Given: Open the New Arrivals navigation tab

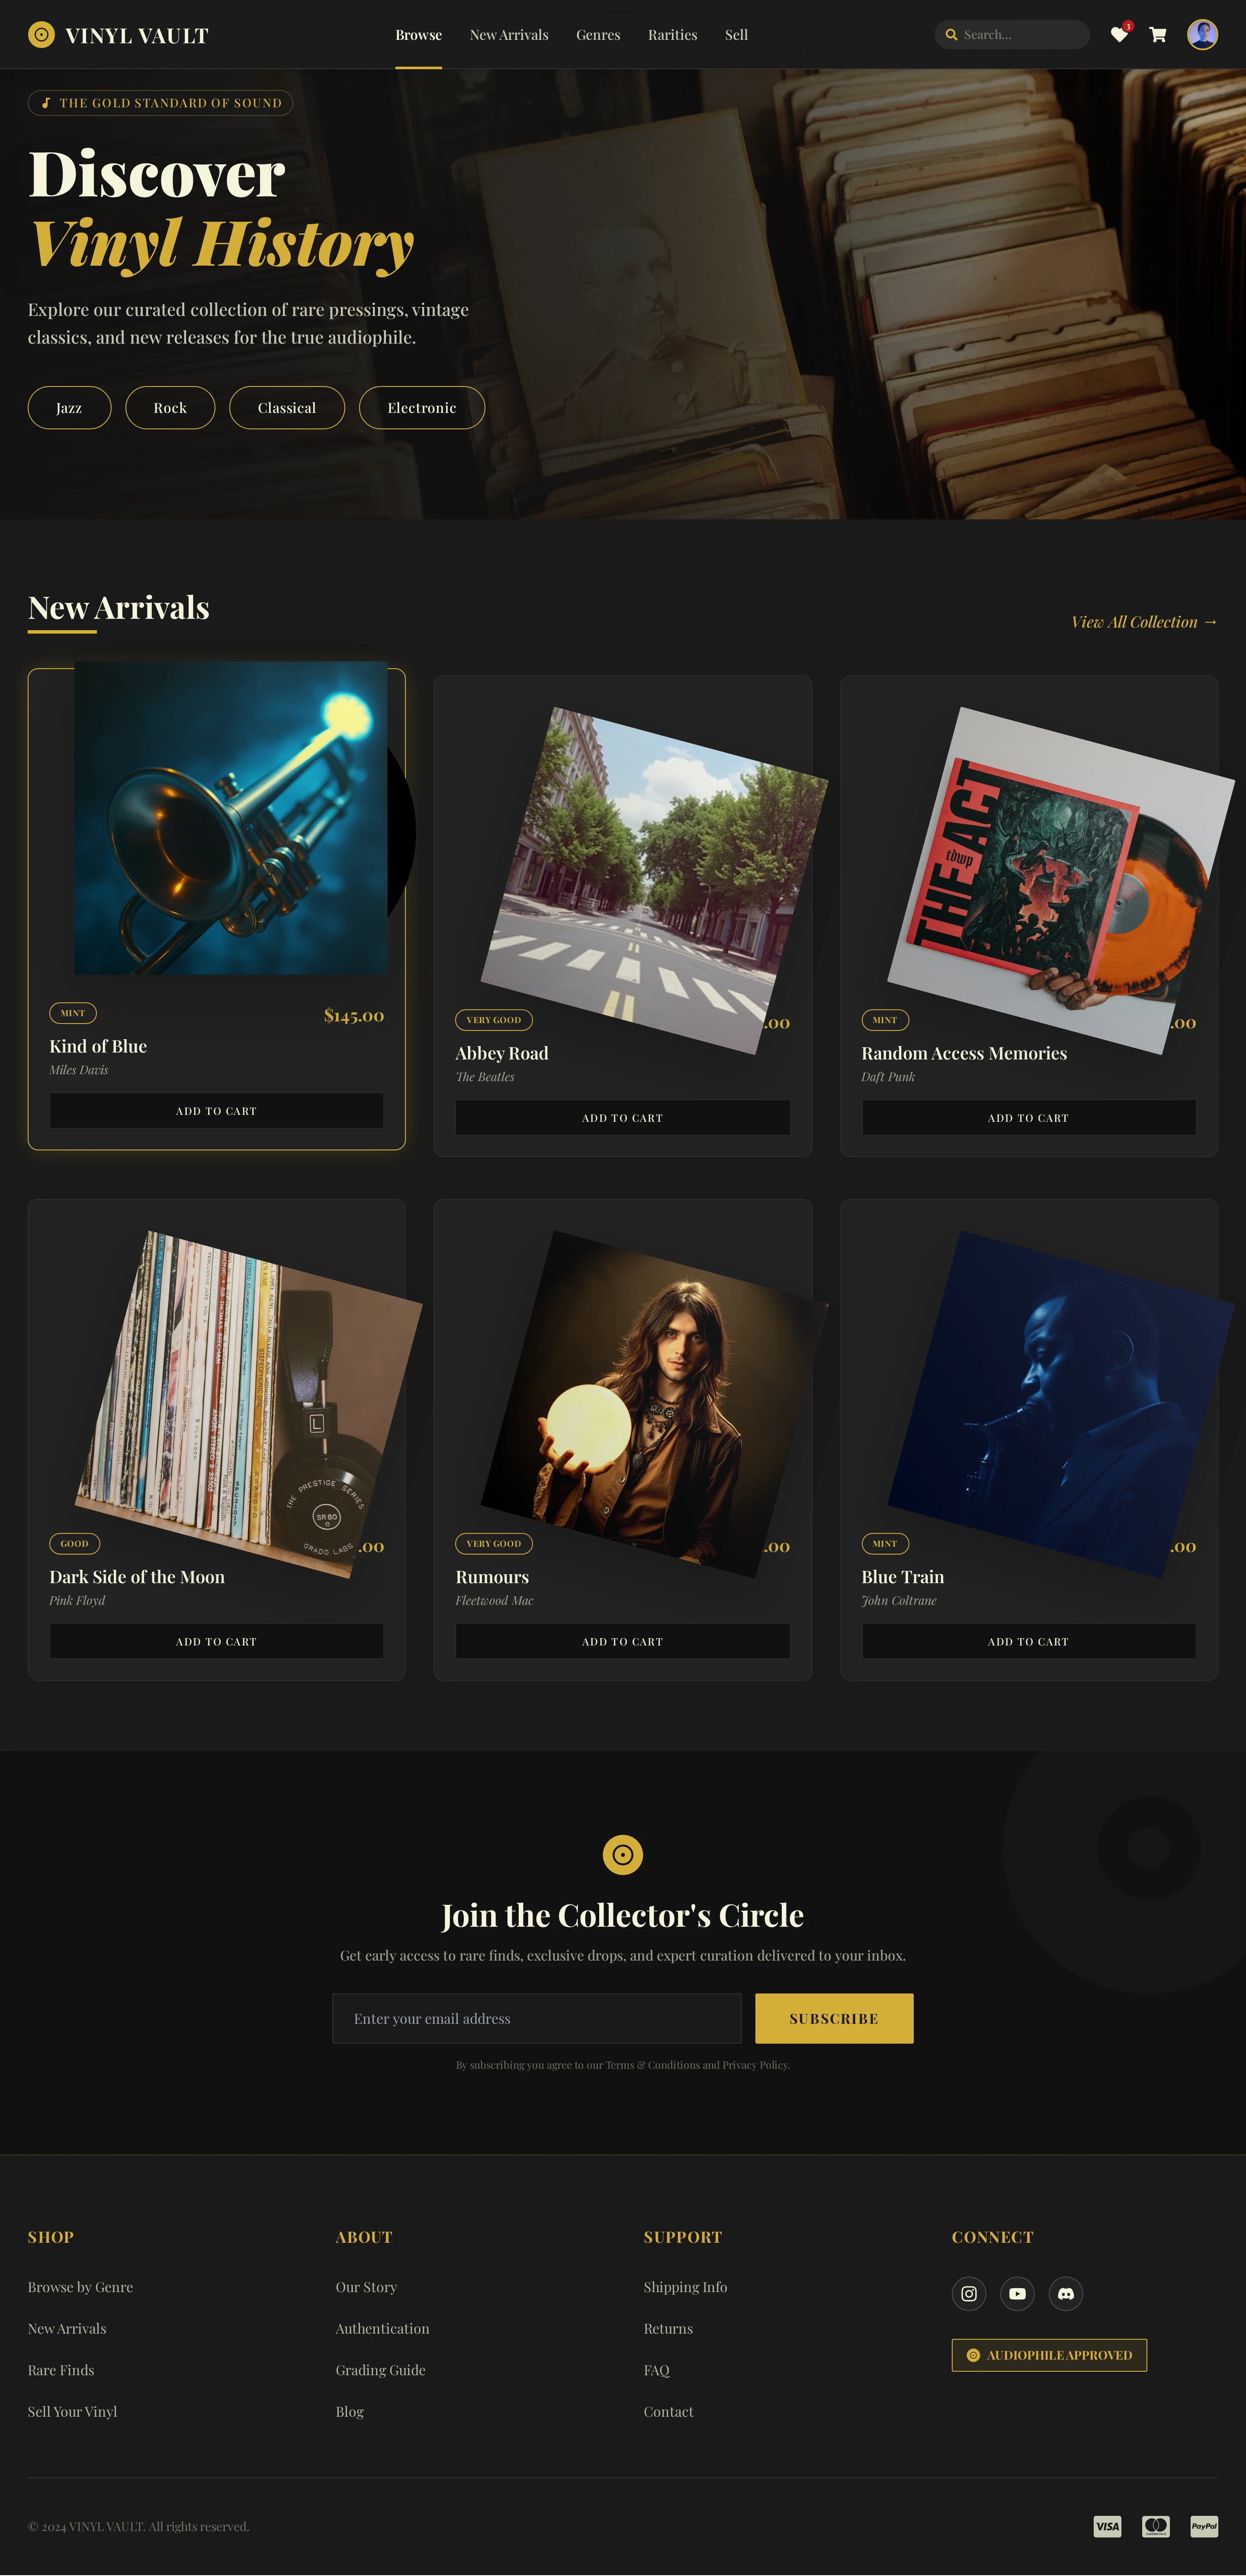Looking at the screenshot, I should tap(509, 35).
